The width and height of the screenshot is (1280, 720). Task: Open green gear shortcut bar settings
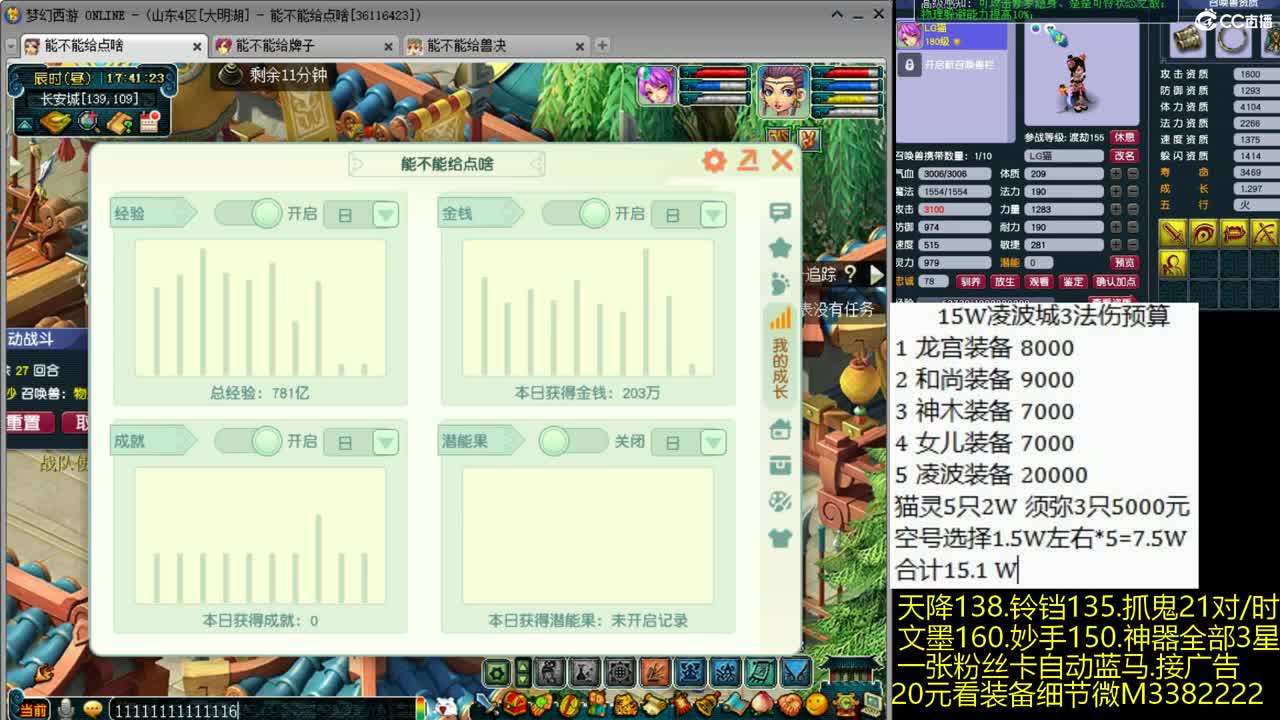pos(497,672)
